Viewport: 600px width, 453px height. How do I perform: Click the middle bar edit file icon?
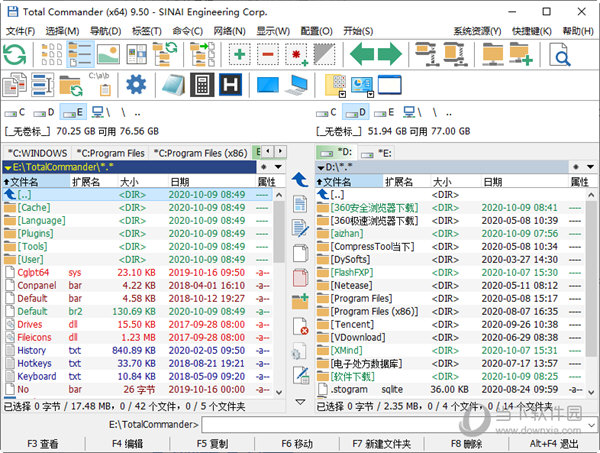(x=300, y=228)
